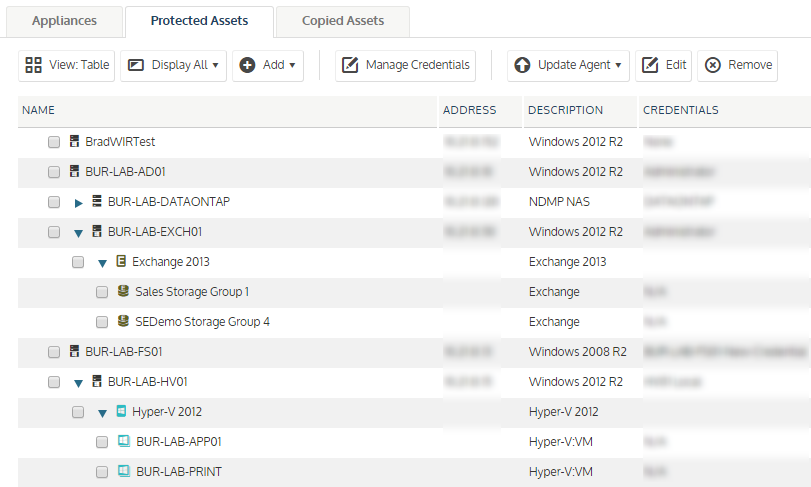Viewport: 811px width, 487px height.
Task: Tick the BUR-LAB-EXCH01 checkbox
Action: (54, 232)
